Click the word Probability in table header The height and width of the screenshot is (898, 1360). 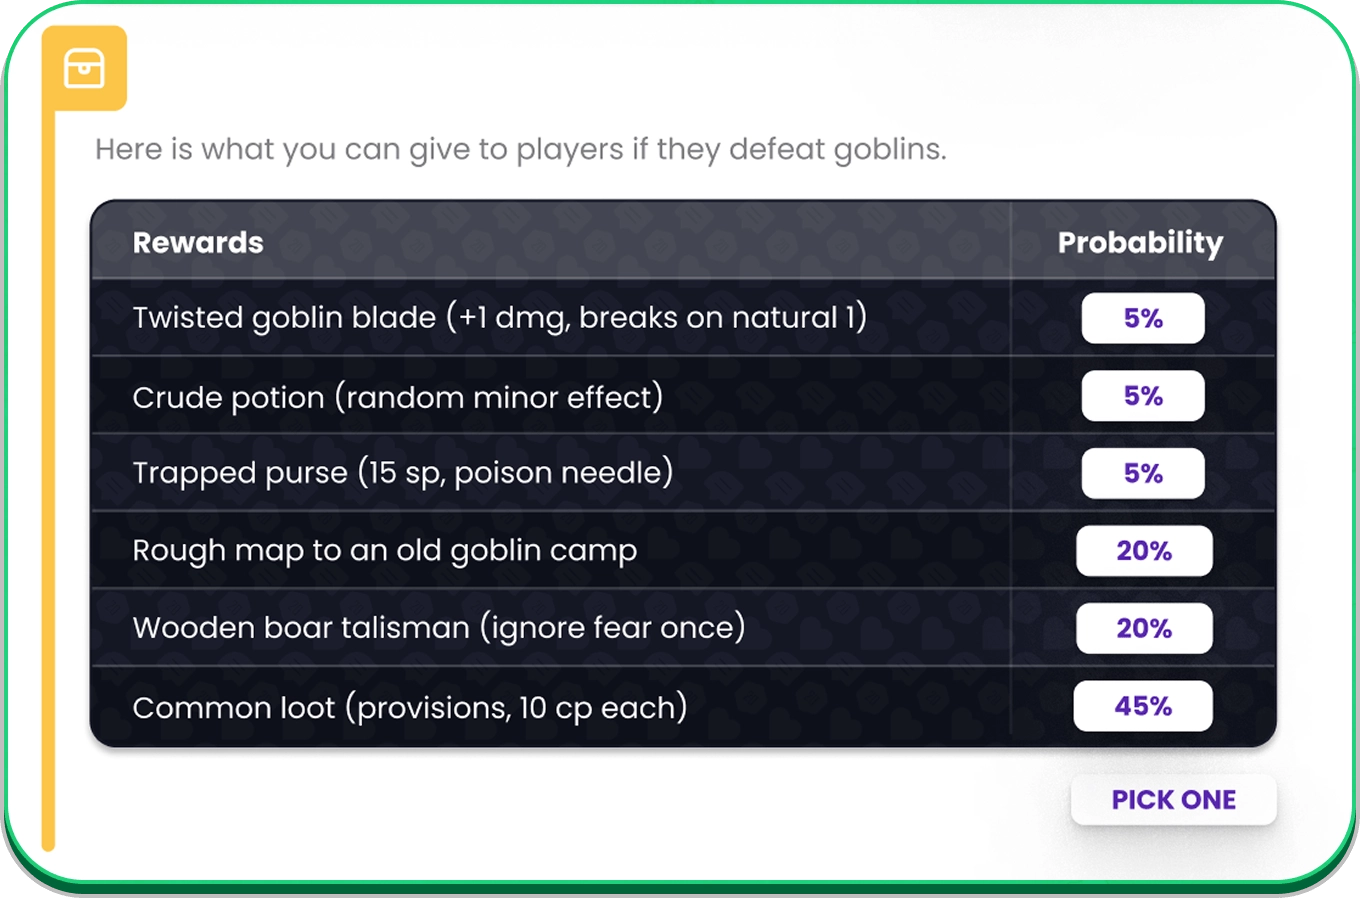tap(1140, 242)
